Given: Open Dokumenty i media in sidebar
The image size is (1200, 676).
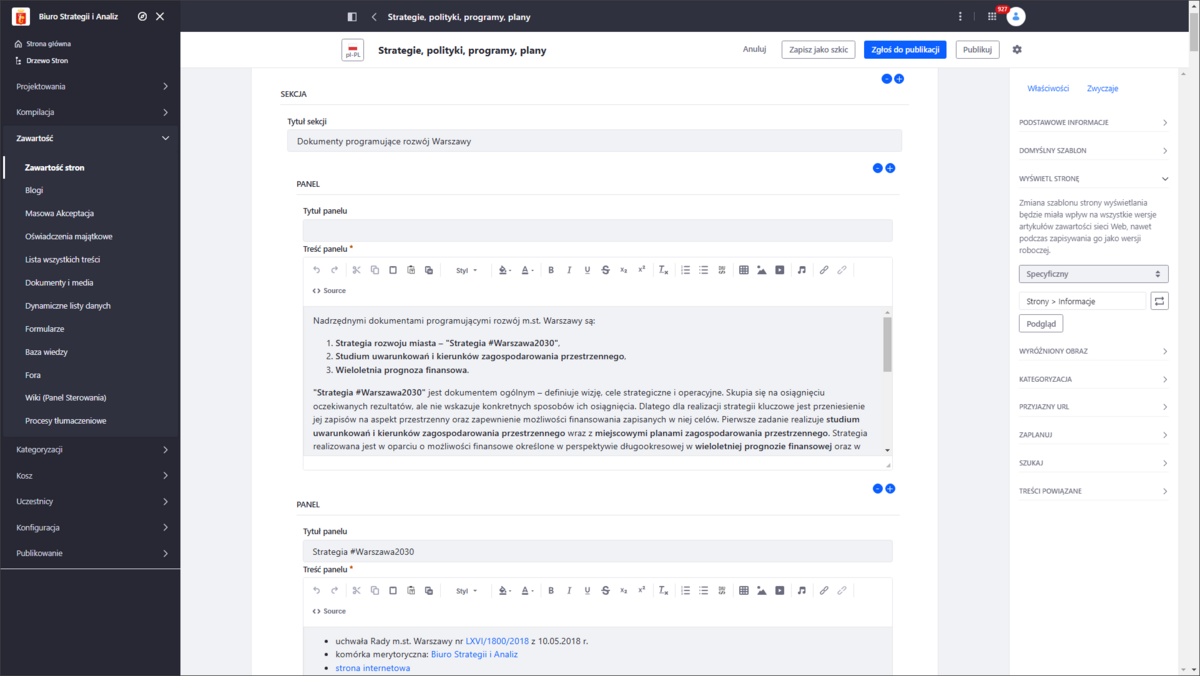Looking at the screenshot, I should pyautogui.click(x=59, y=283).
